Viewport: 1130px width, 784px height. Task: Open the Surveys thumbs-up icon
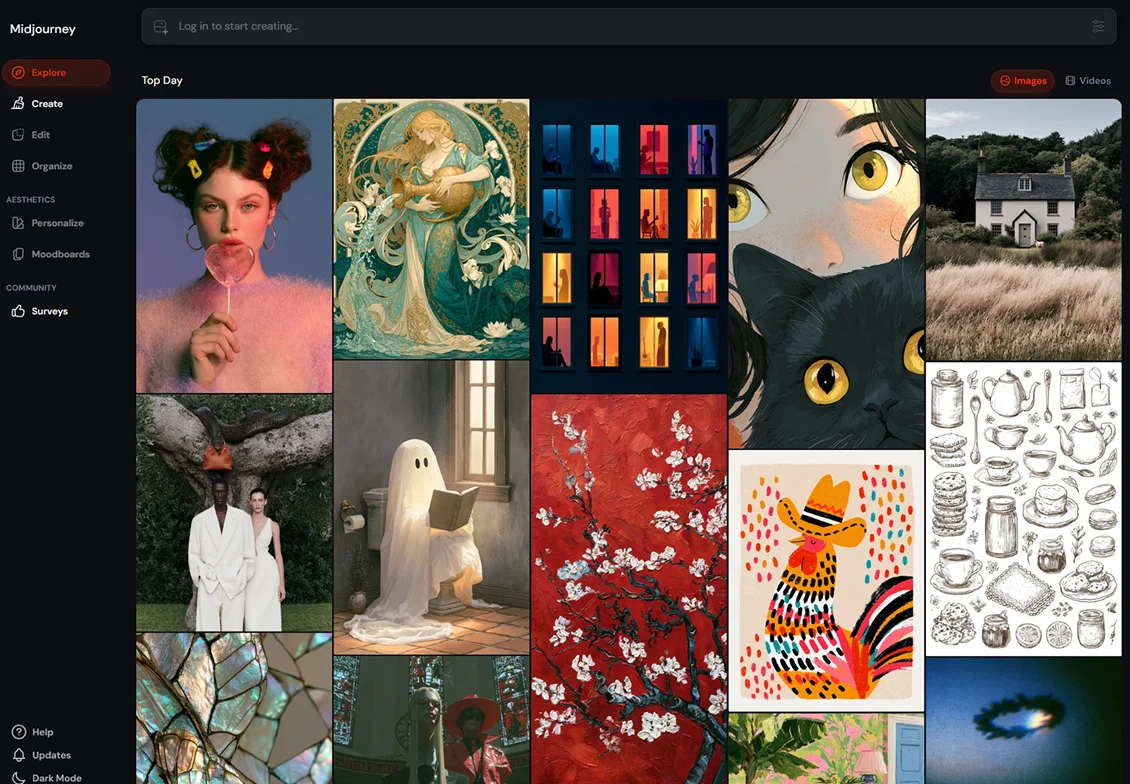click(x=18, y=311)
